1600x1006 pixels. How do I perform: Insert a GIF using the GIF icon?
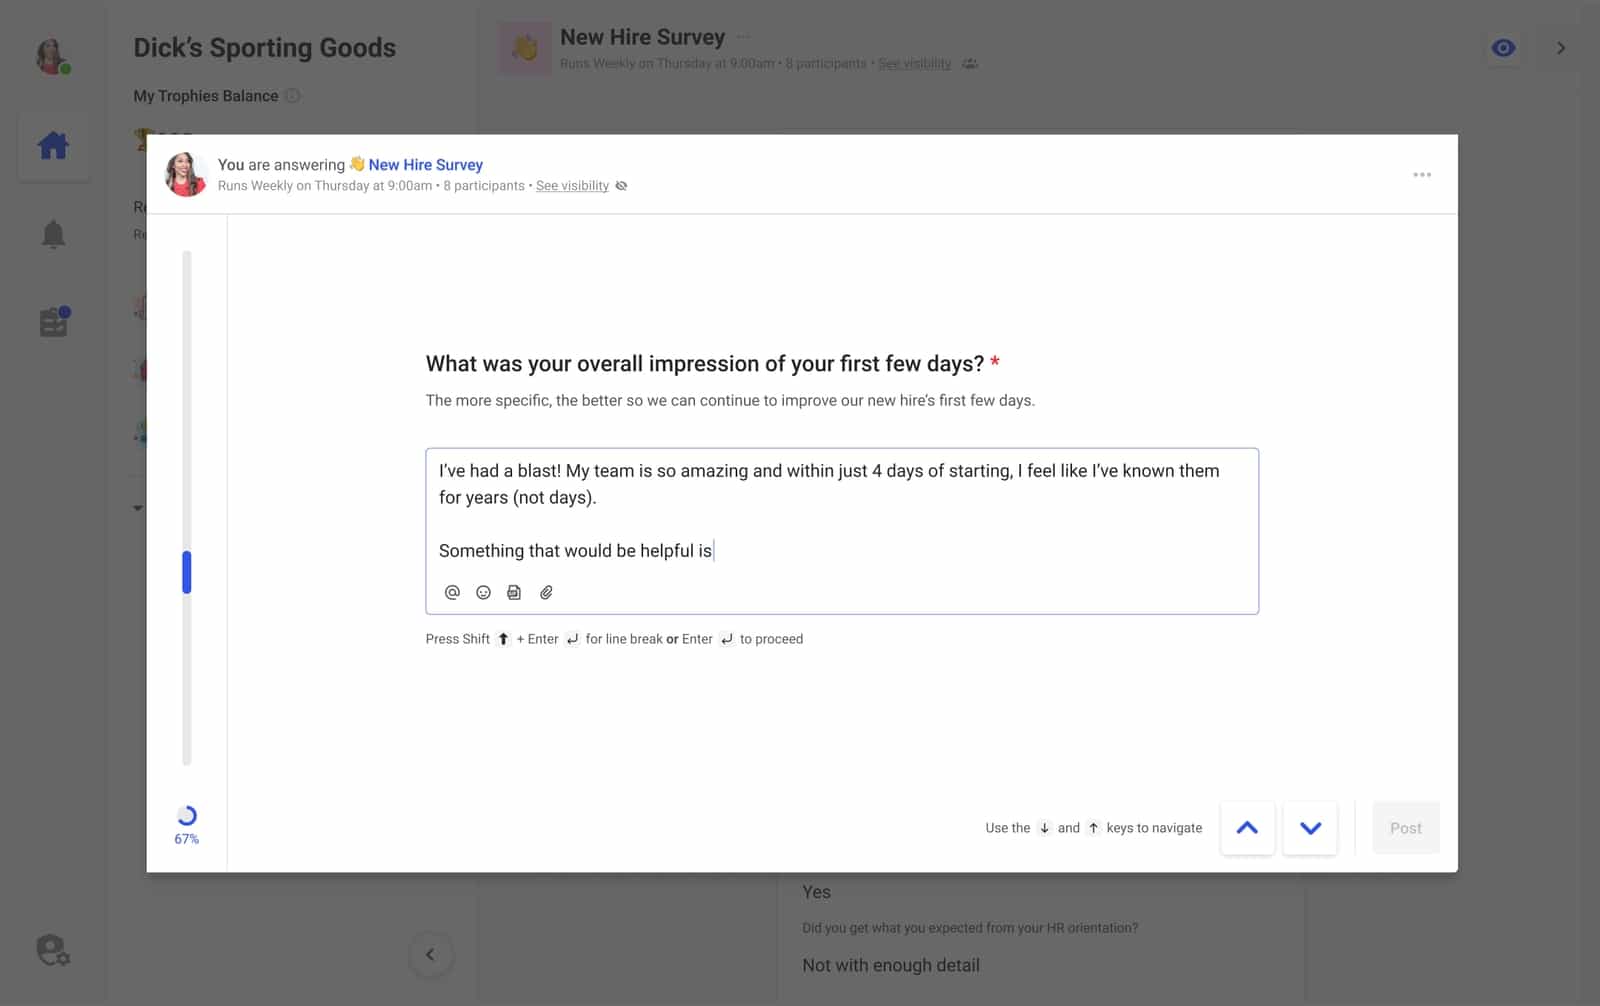pyautogui.click(x=514, y=592)
